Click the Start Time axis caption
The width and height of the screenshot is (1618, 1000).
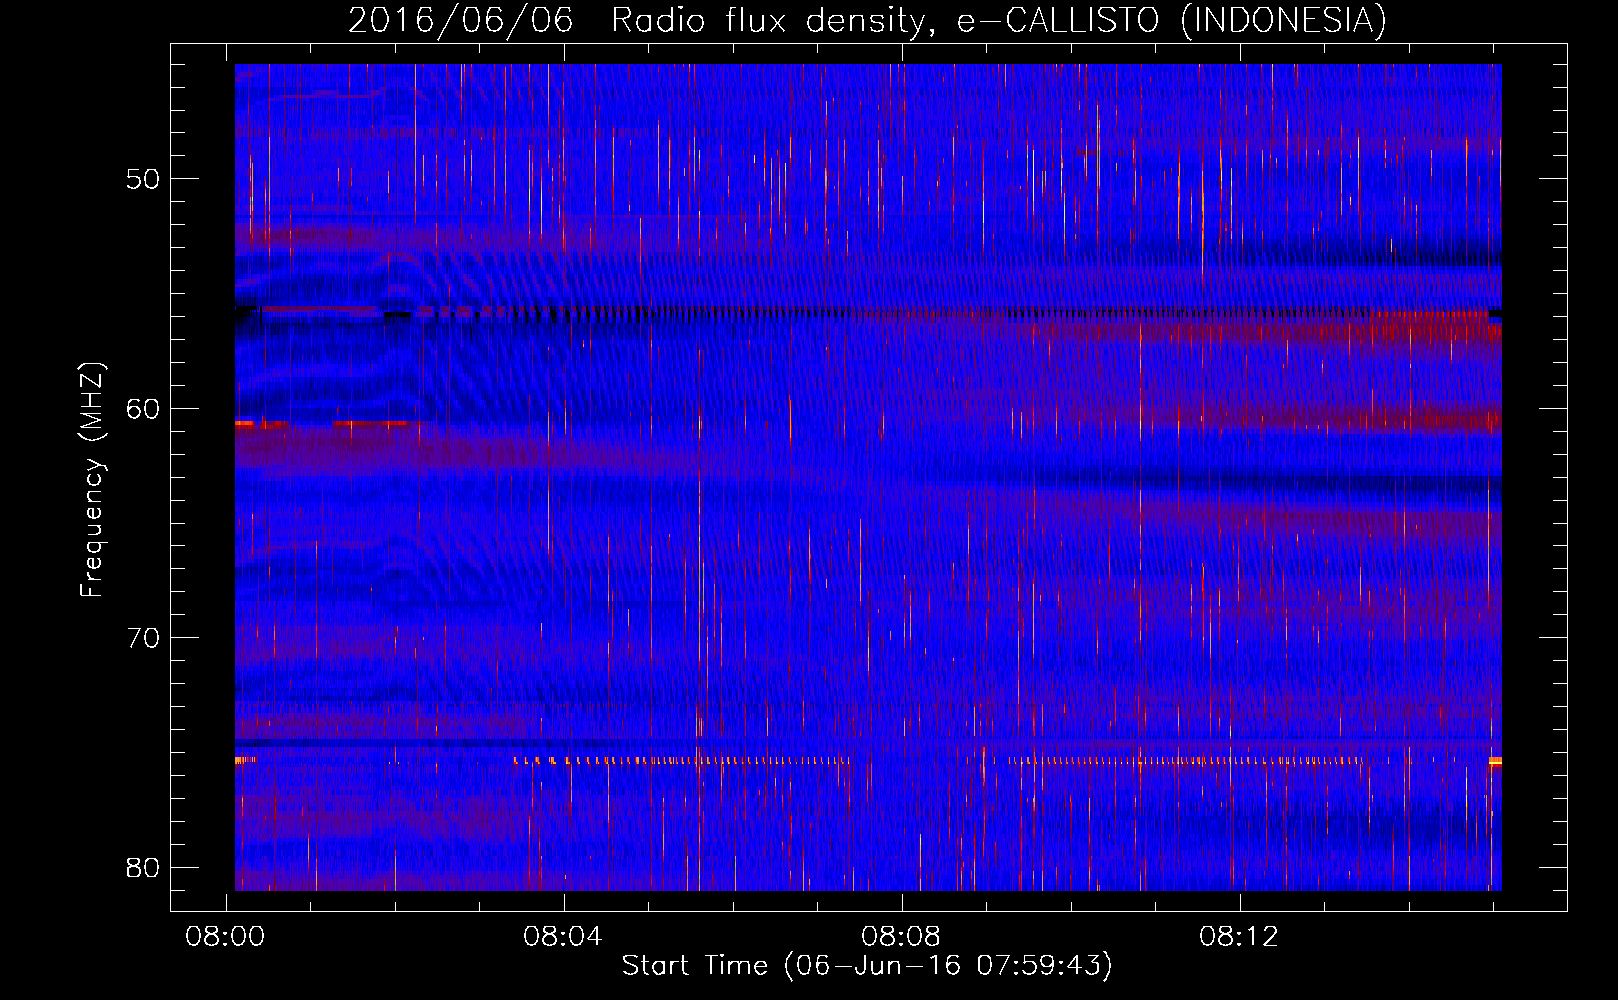(x=867, y=966)
